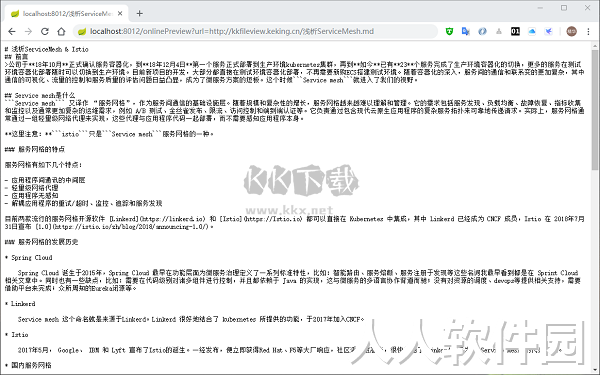Open the Chrome three-dot menu
Image resolution: width=600 pixels, height=375 pixels.
589,31
